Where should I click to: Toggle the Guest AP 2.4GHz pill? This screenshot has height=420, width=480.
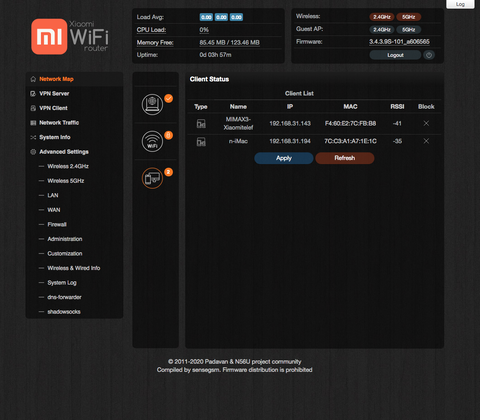[x=382, y=30]
